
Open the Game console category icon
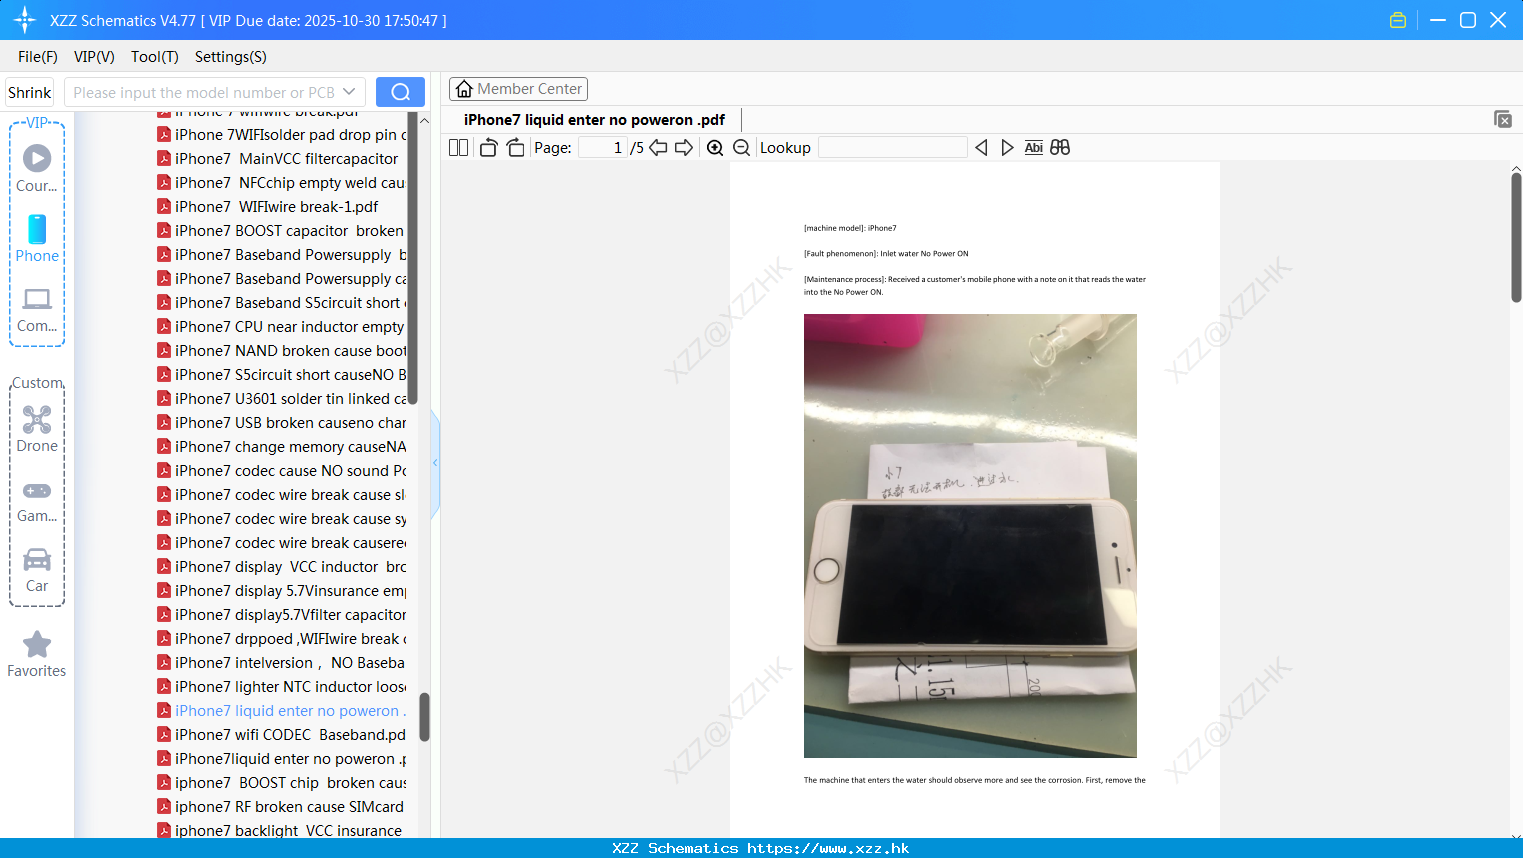click(x=37, y=500)
